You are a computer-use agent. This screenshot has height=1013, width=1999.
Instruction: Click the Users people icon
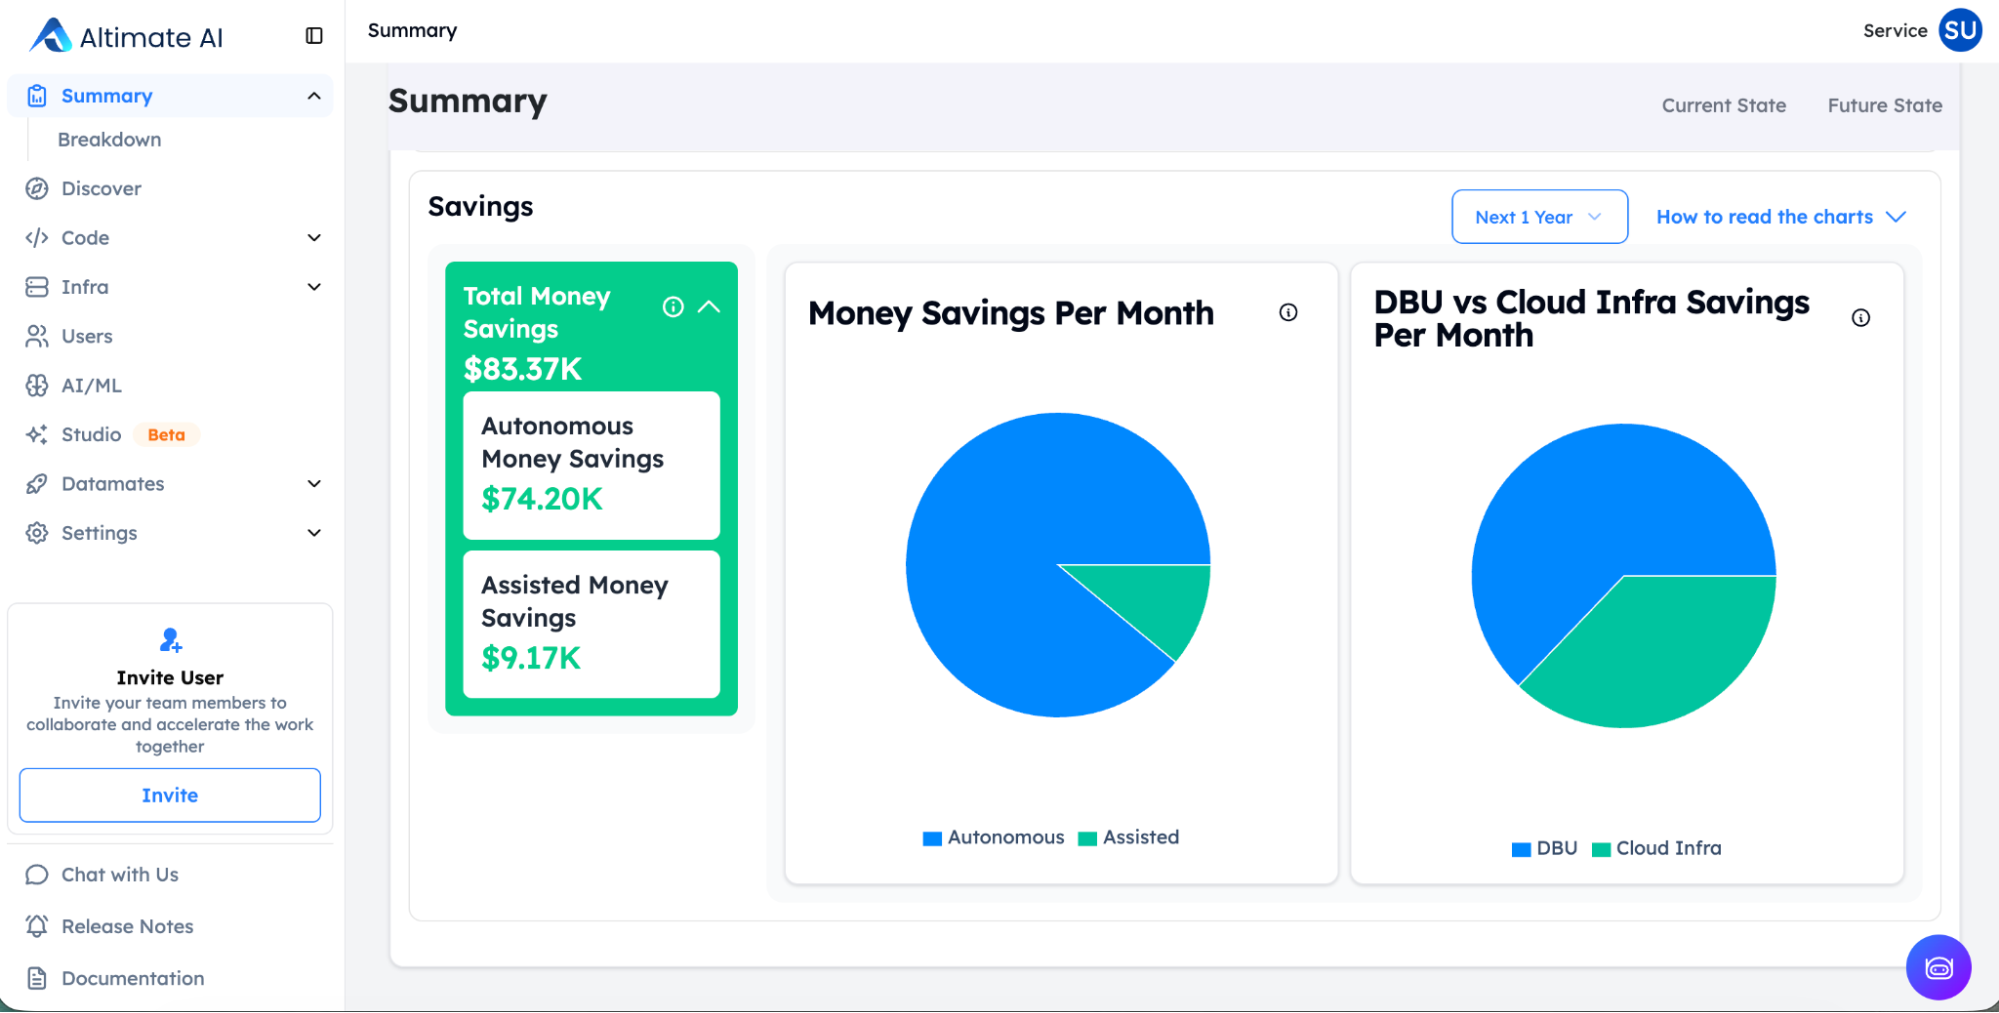(37, 336)
